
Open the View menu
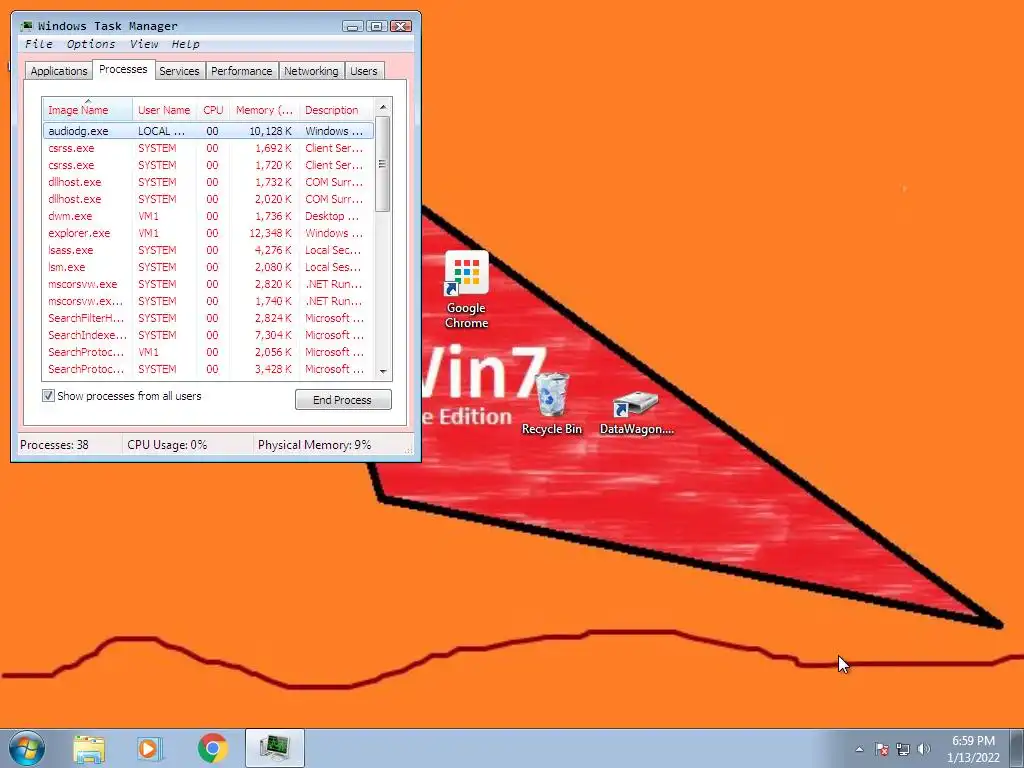click(x=144, y=44)
